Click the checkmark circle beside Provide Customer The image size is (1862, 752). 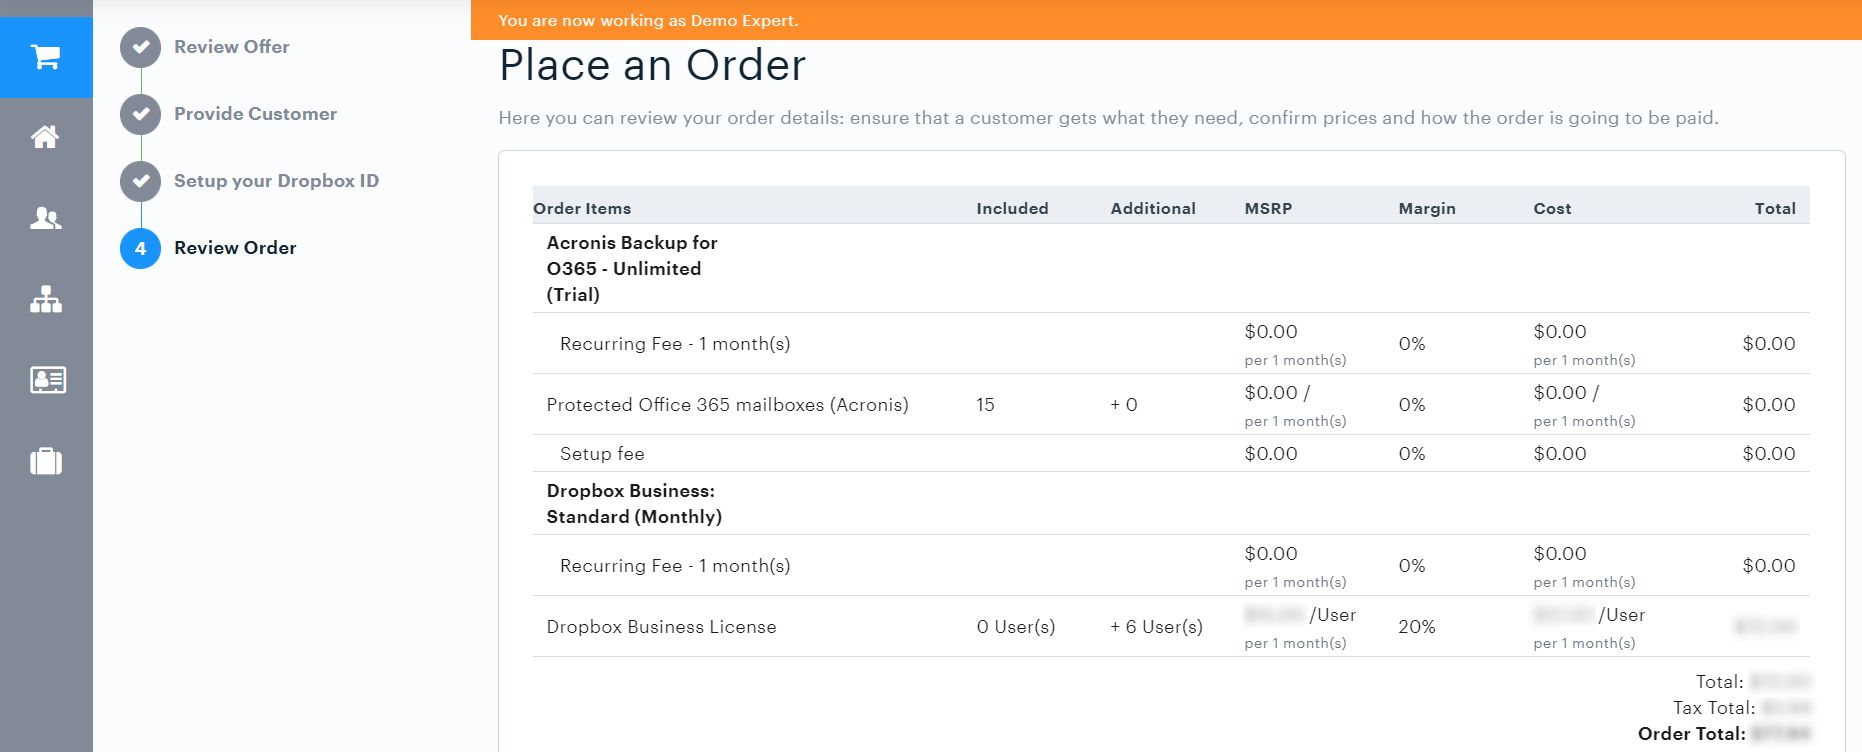pos(141,114)
